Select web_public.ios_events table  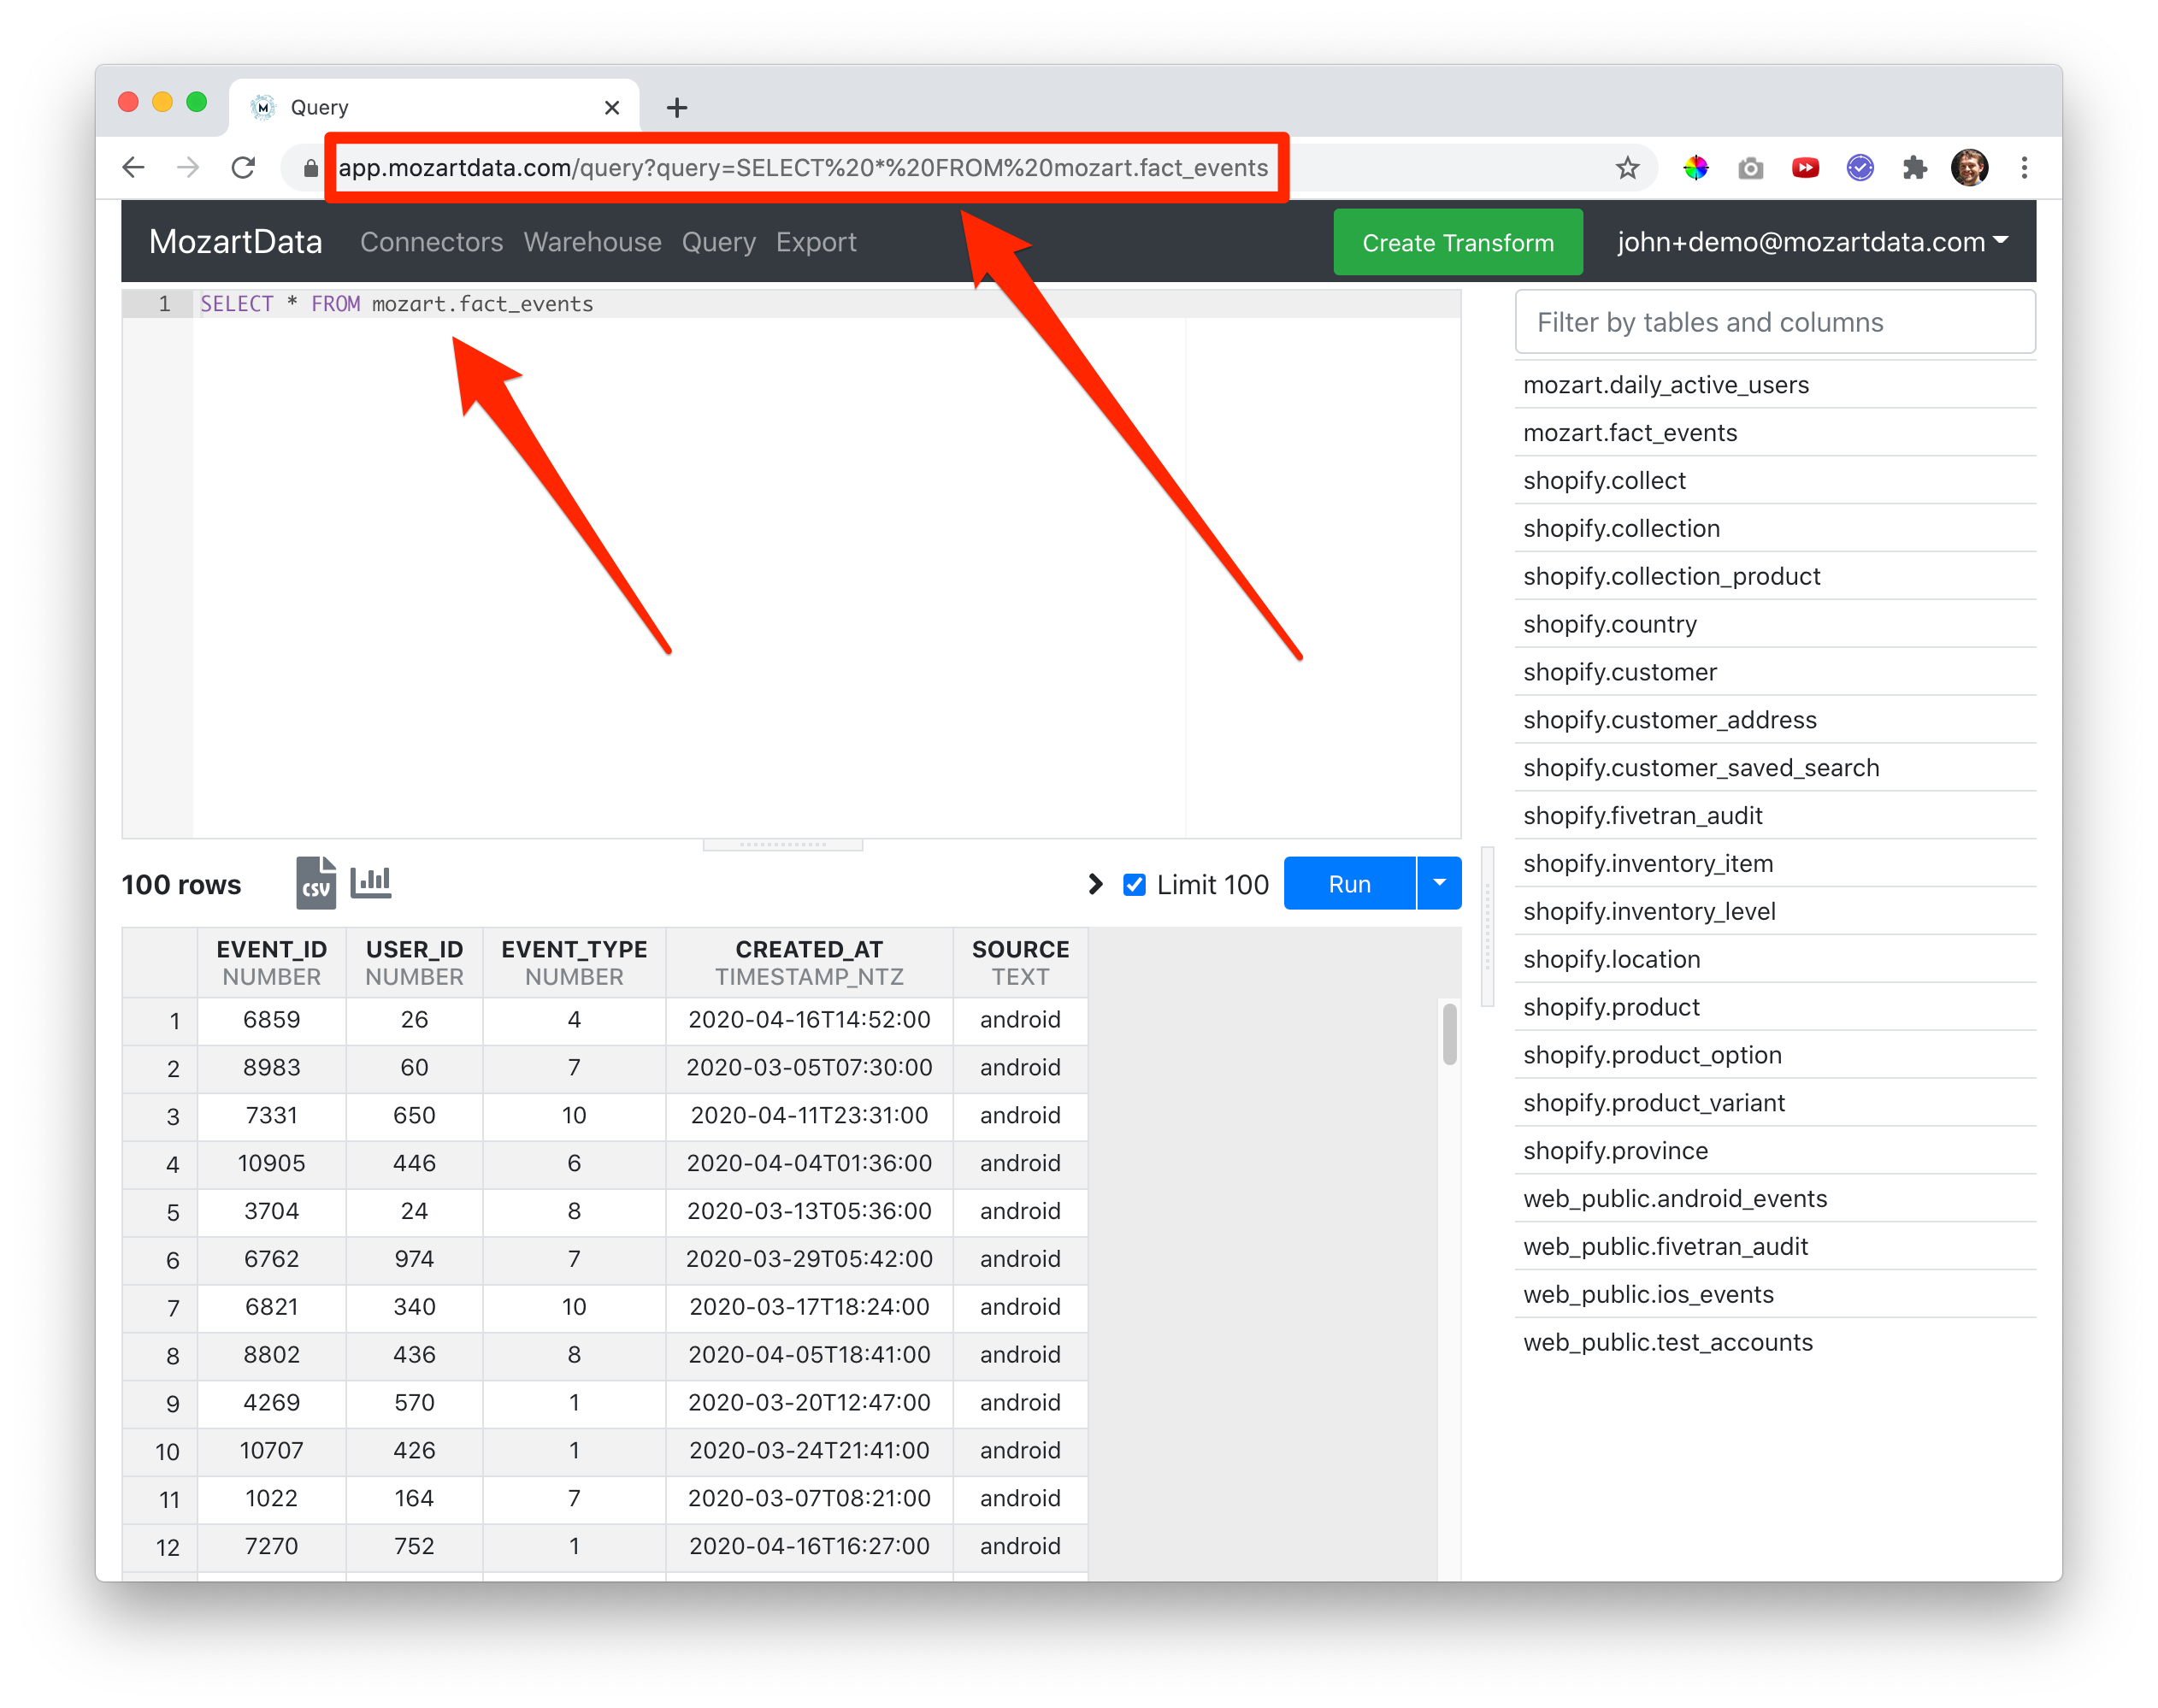click(1775, 1294)
